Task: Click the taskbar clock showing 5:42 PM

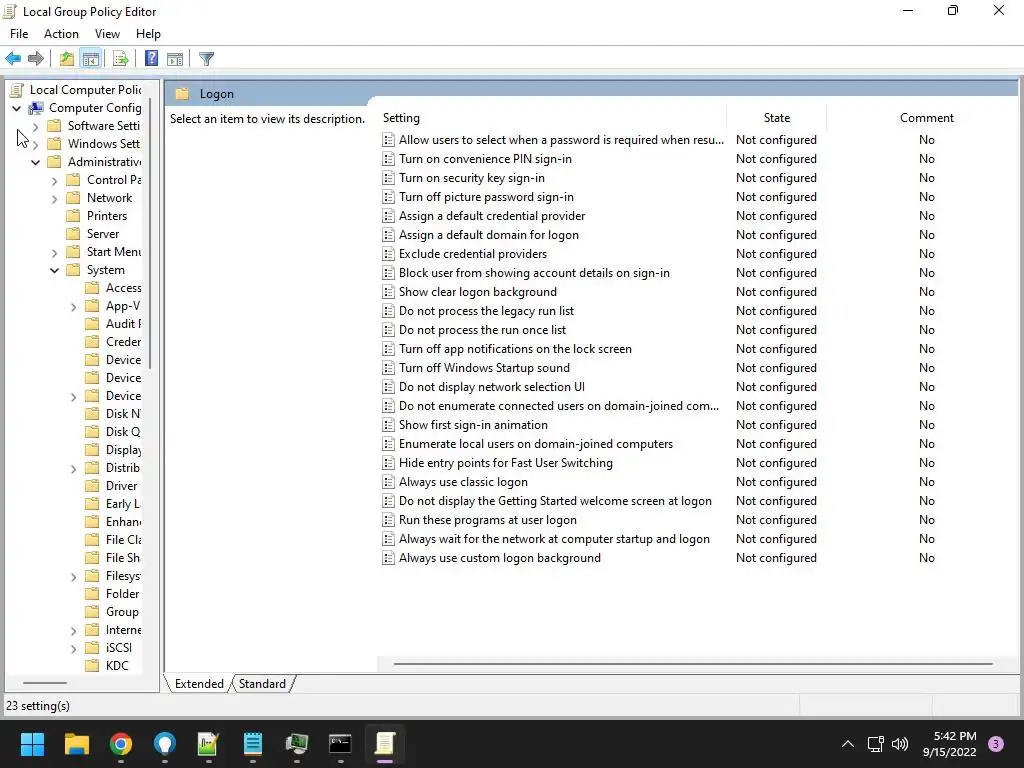Action: tap(949, 744)
